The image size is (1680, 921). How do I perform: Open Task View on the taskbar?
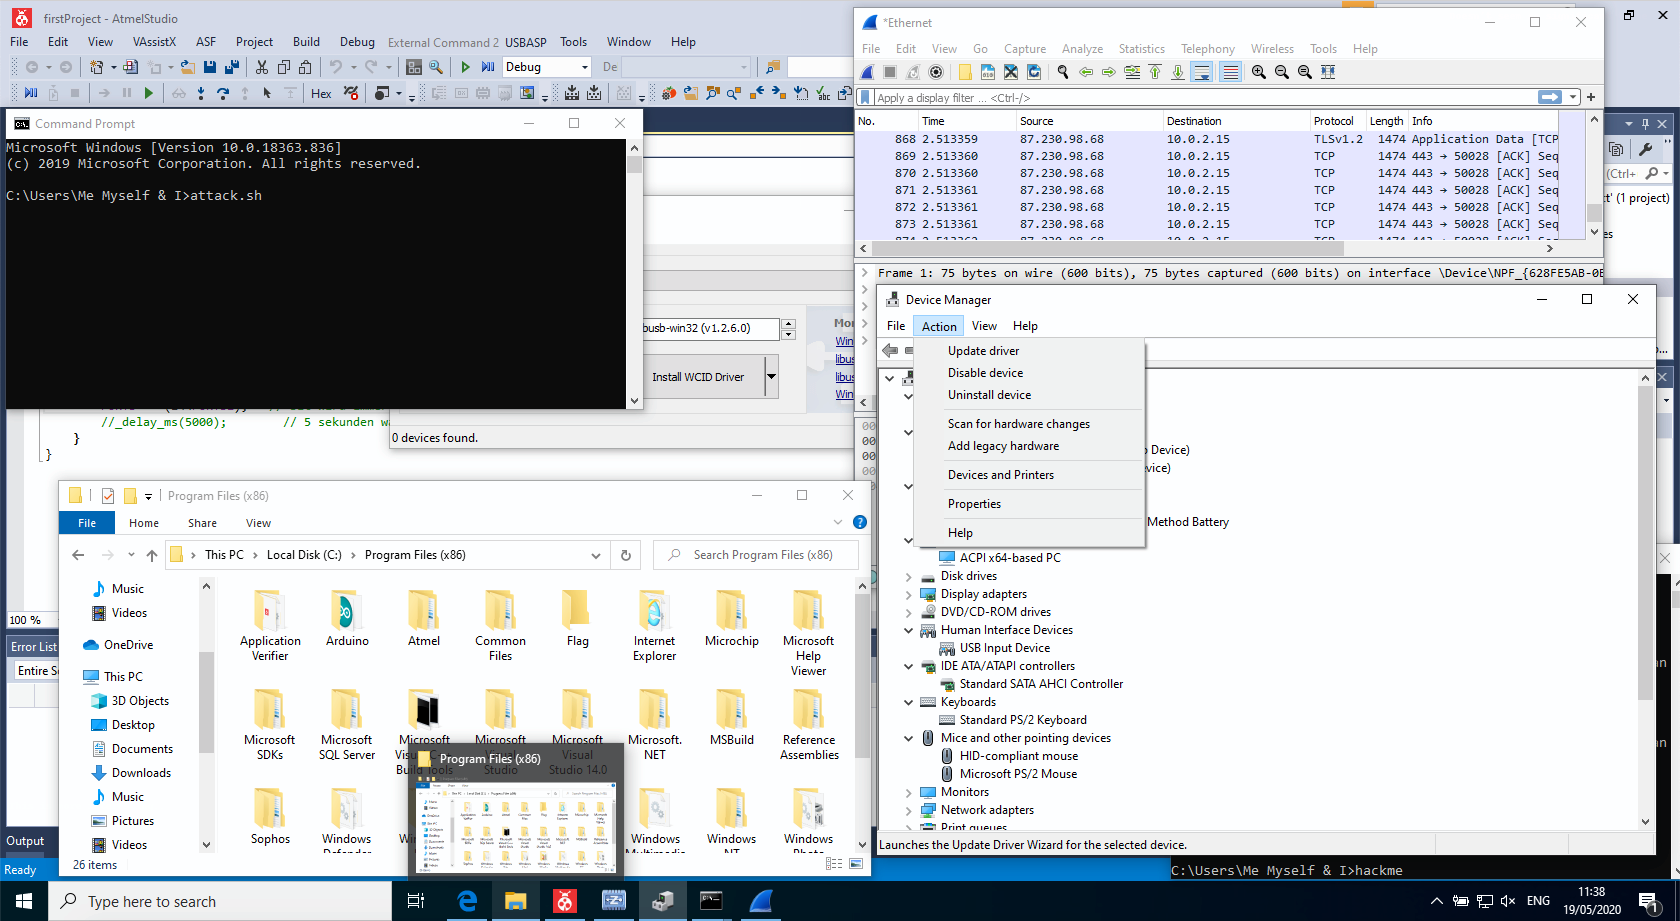click(416, 901)
